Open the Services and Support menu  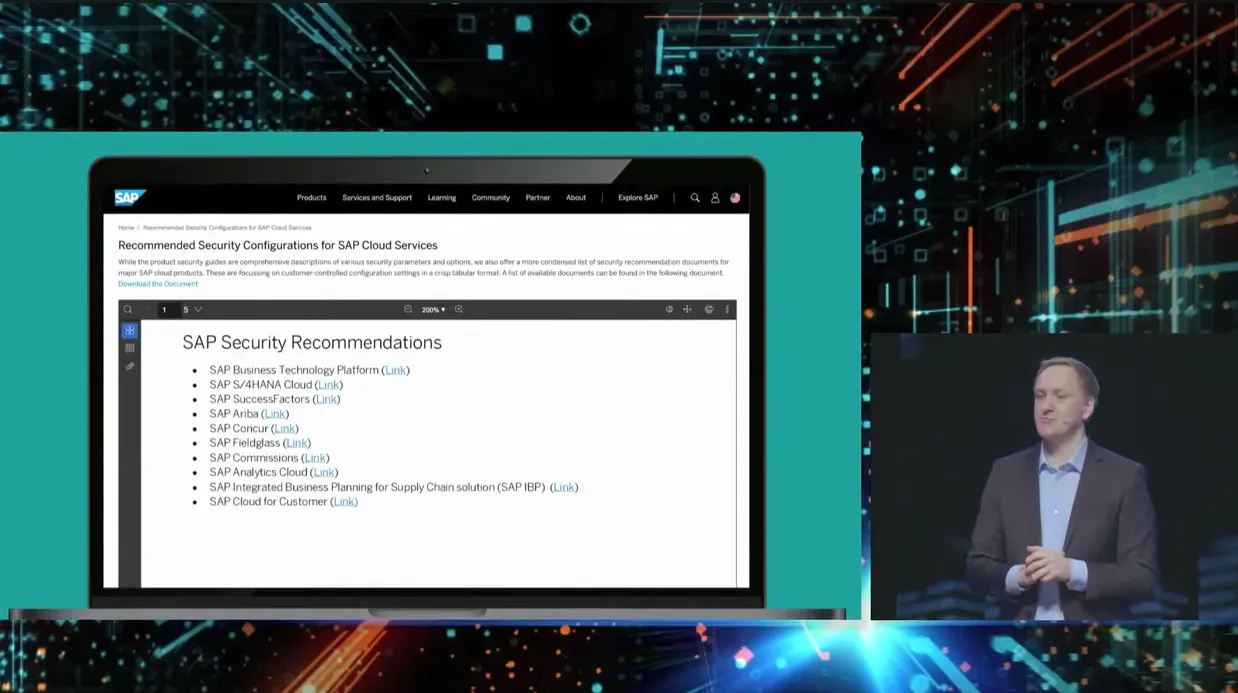(x=377, y=198)
